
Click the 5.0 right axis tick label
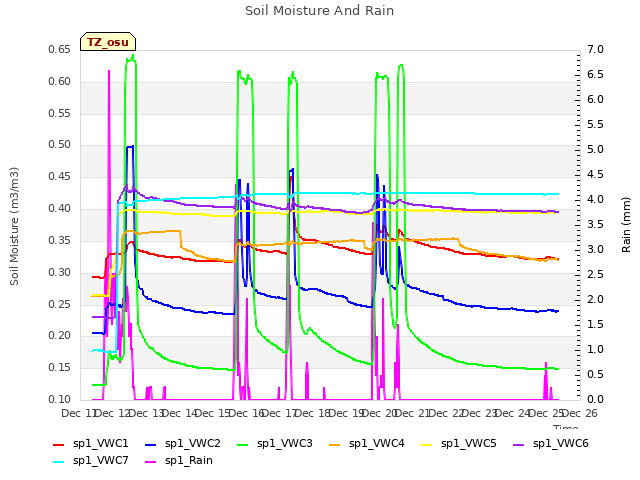pyautogui.click(x=595, y=149)
